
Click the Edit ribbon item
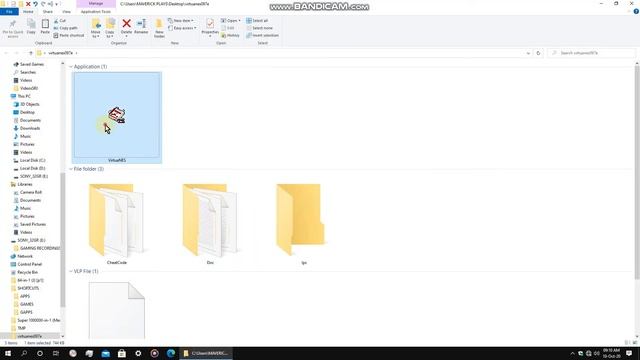(228, 28)
